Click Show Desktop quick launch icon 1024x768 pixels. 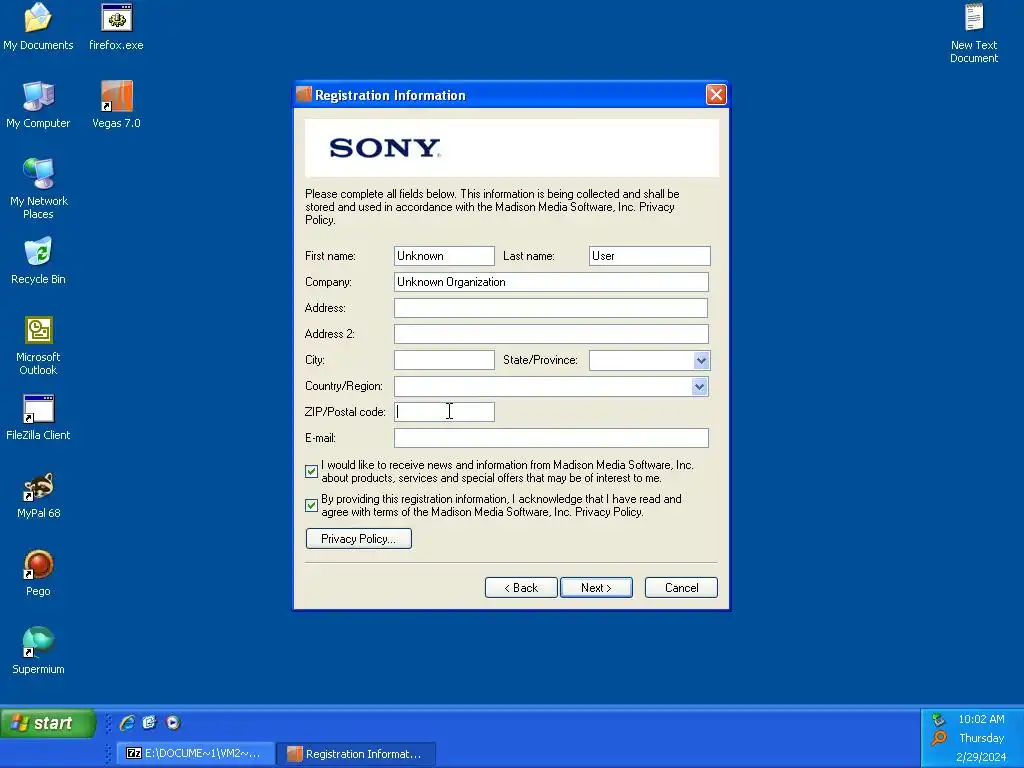click(150, 722)
